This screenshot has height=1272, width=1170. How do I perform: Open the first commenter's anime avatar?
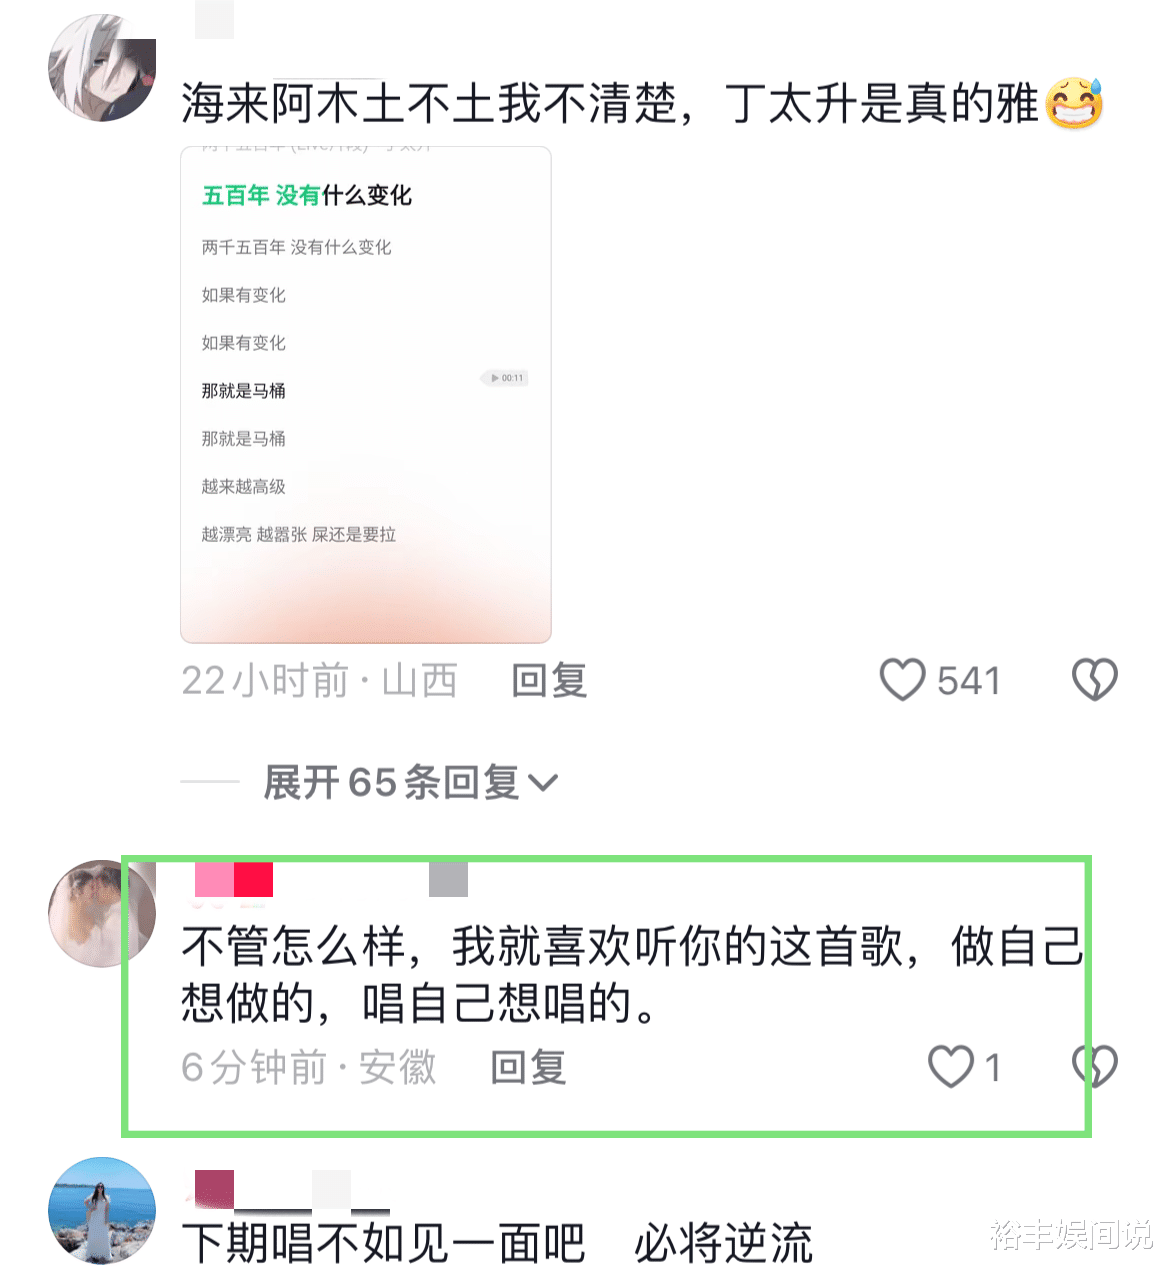click(x=102, y=68)
